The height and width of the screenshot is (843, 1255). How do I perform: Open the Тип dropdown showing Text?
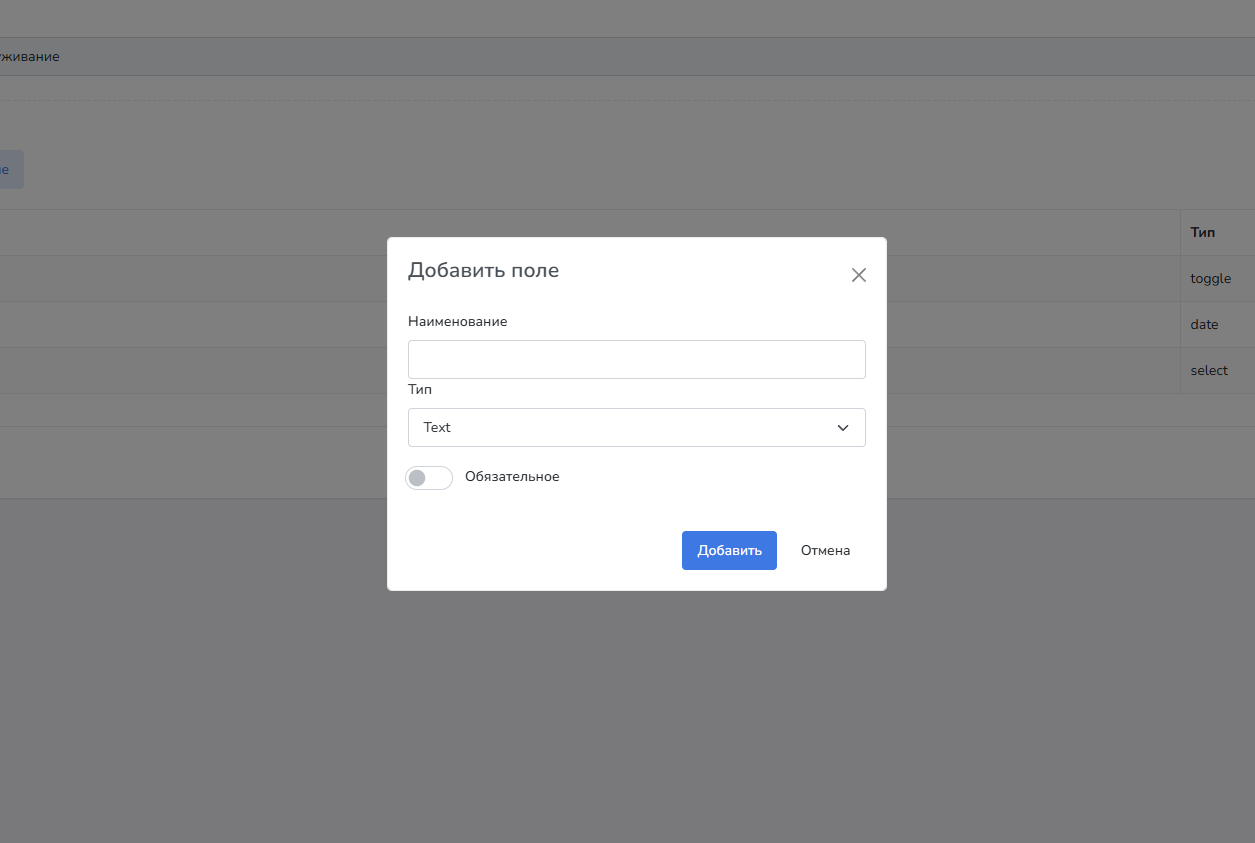[636, 427]
